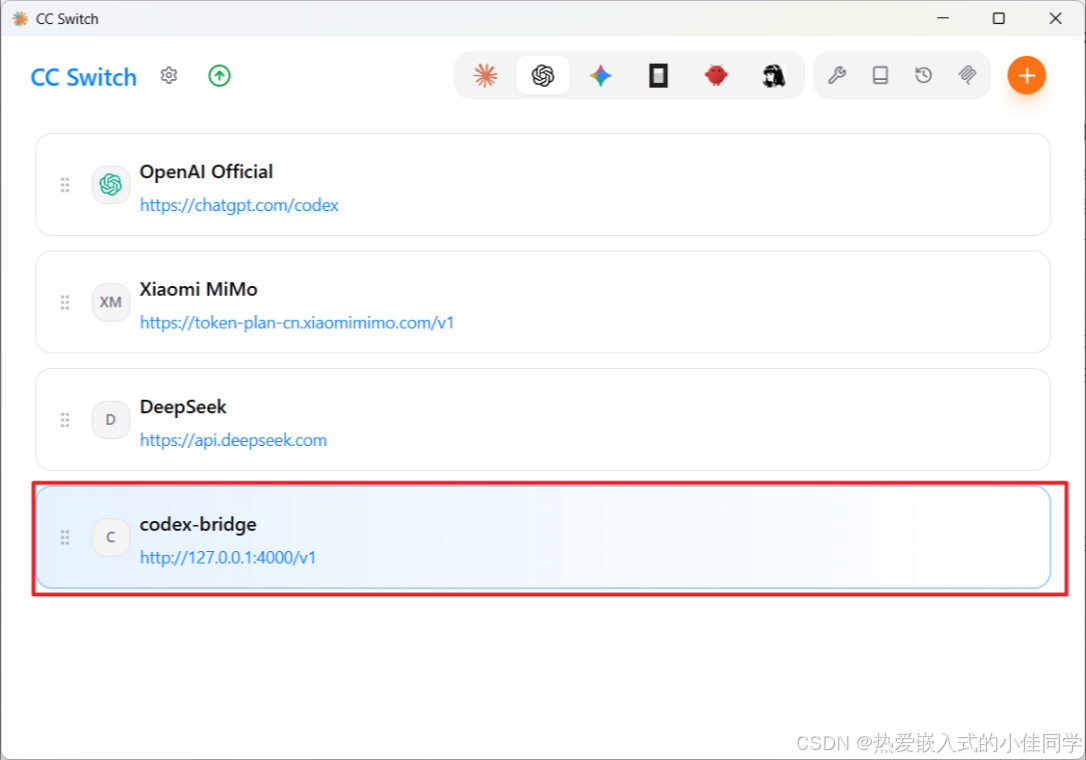Click the CC Switch title bar app icon
Image resolution: width=1086 pixels, height=760 pixels.
(20, 19)
